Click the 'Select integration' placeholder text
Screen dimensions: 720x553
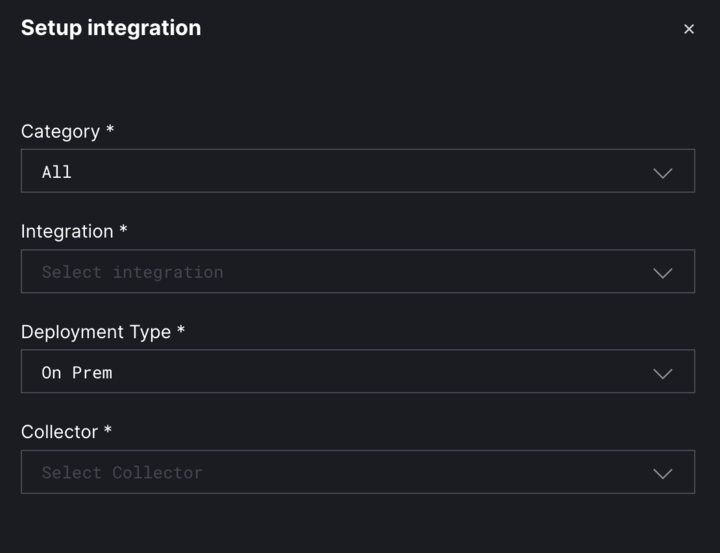click(132, 272)
